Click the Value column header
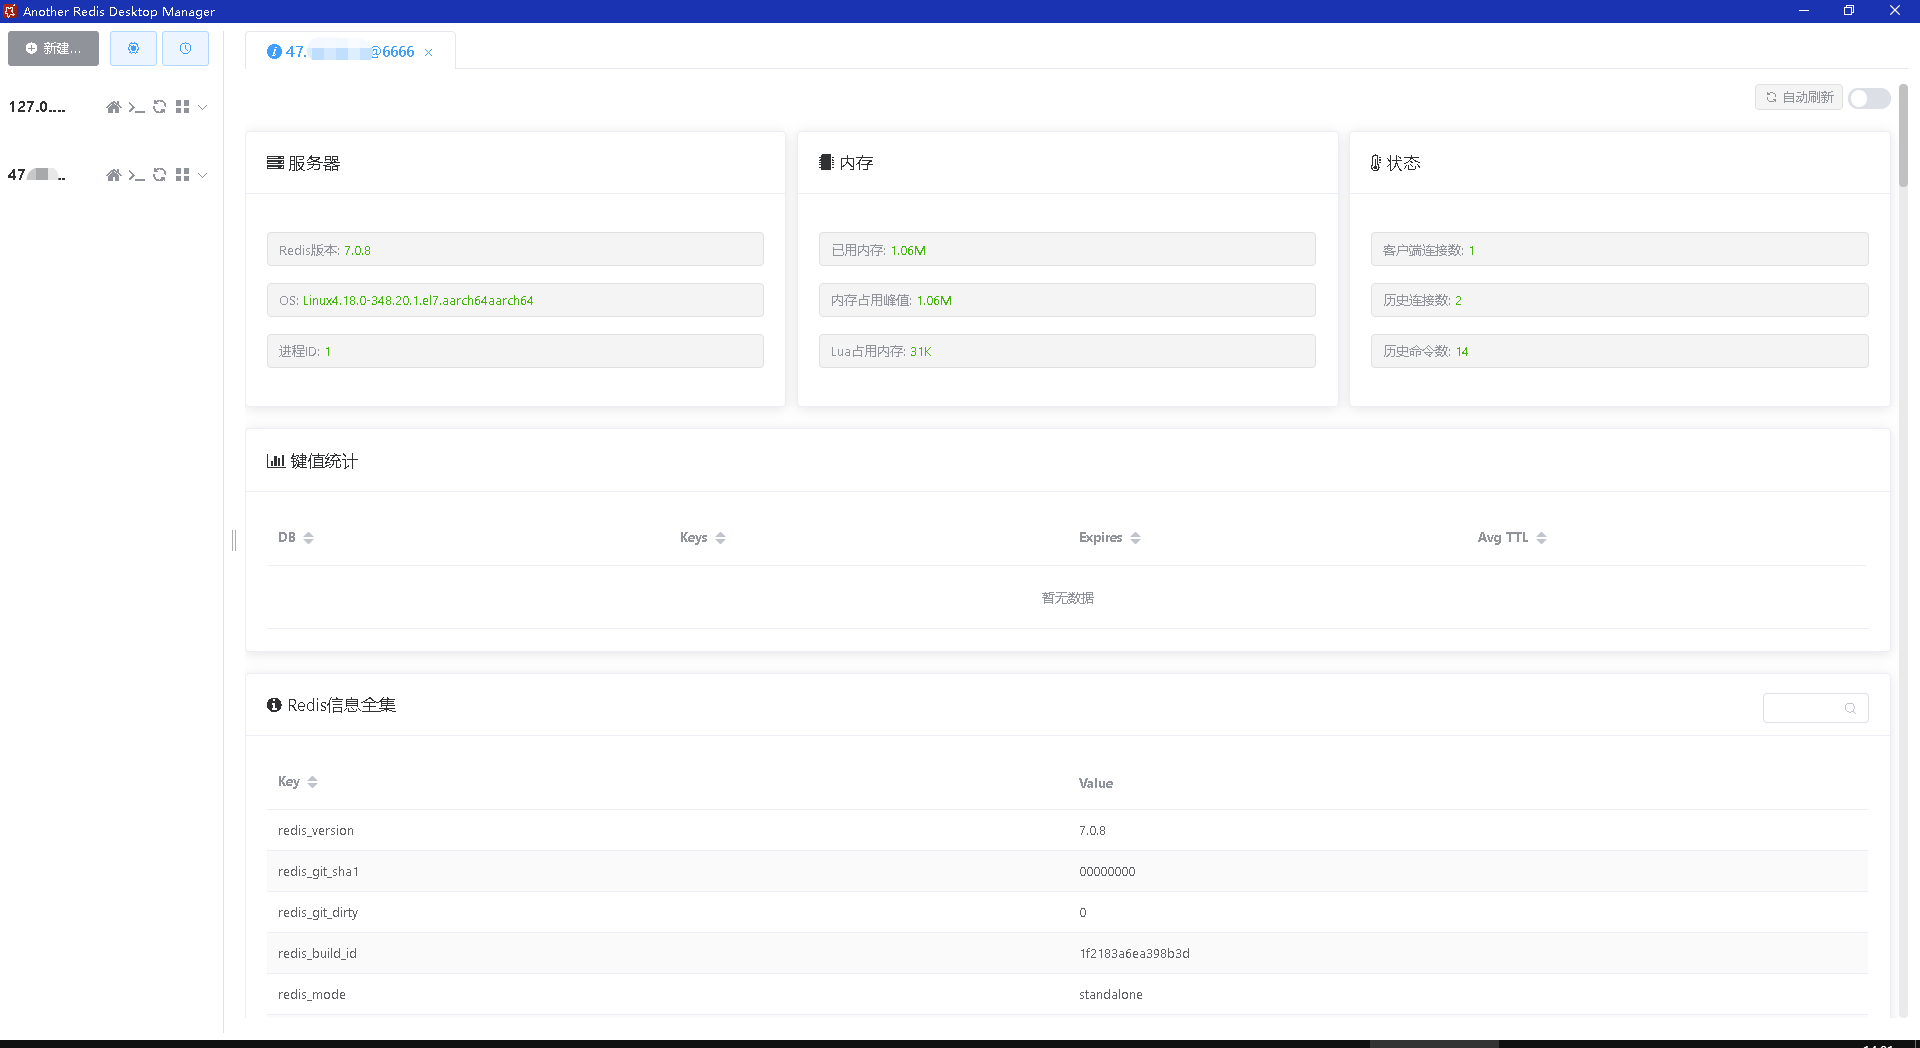This screenshot has height=1048, width=1920. (1095, 783)
